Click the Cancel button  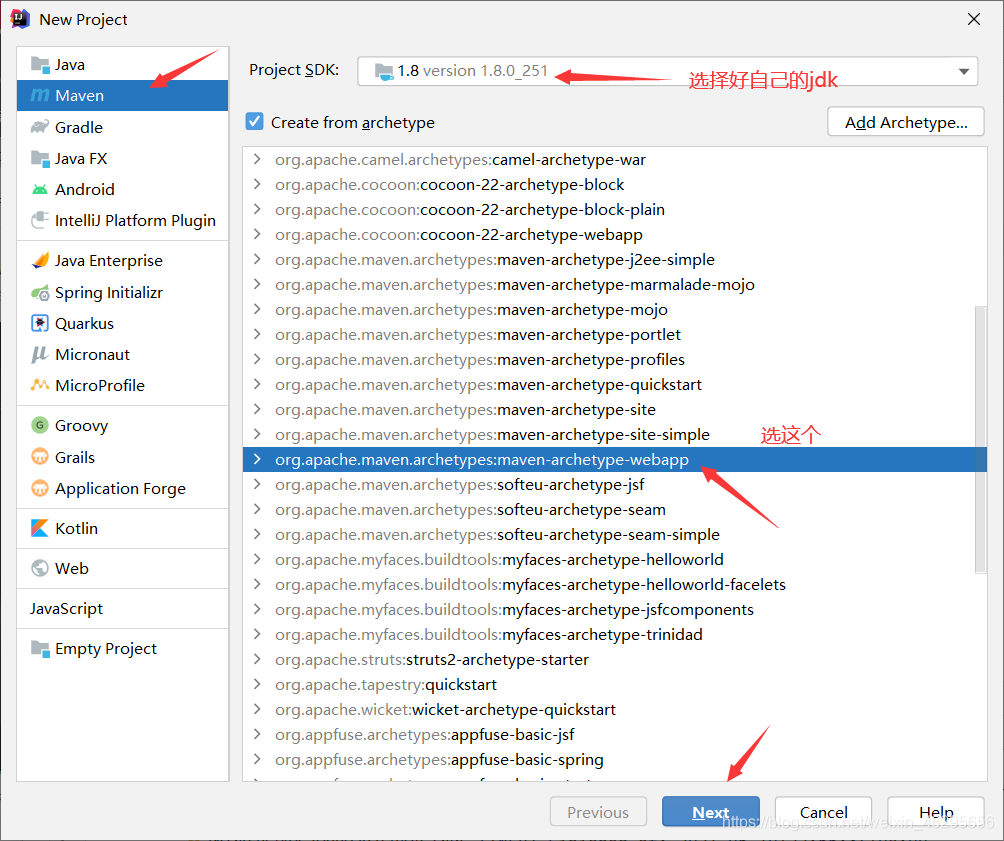point(823,812)
